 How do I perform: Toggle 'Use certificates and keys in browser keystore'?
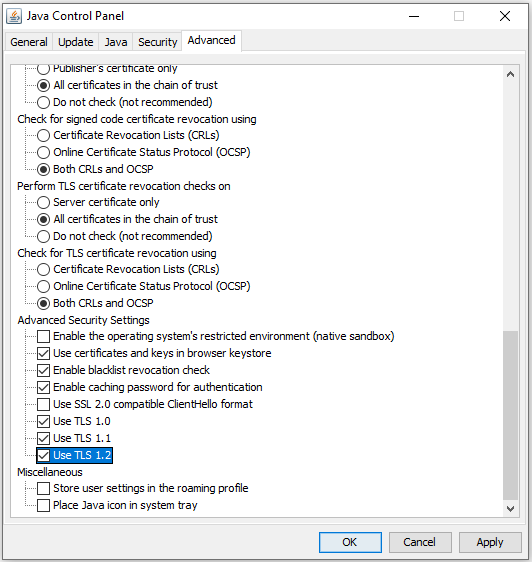point(43,353)
